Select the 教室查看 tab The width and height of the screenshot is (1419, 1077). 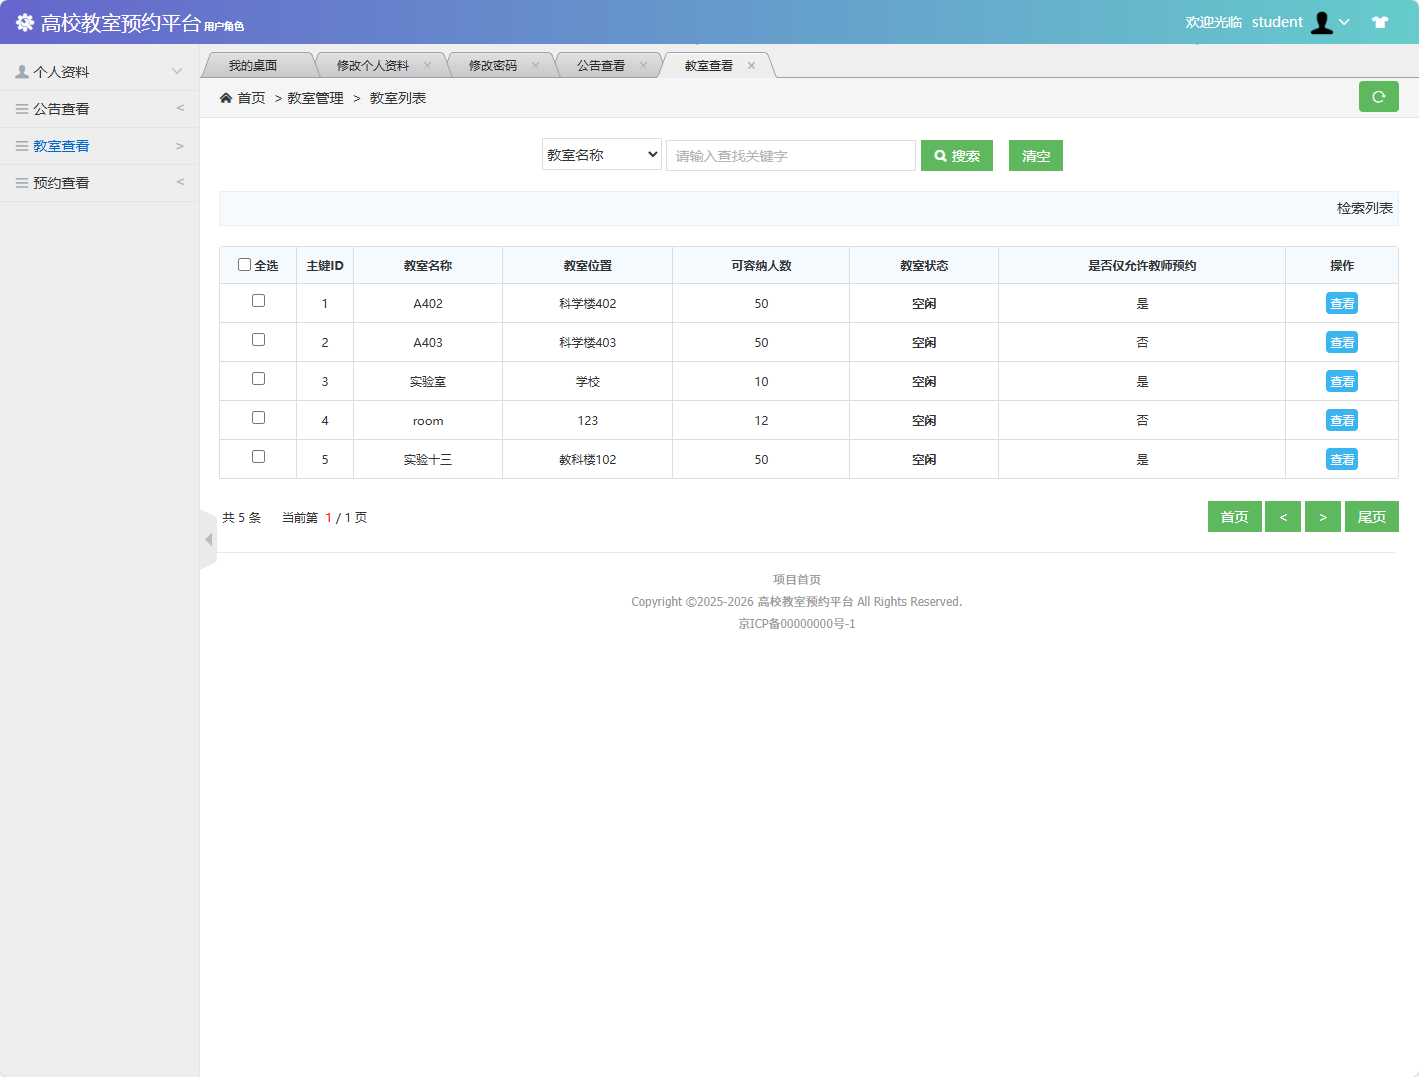coord(709,66)
